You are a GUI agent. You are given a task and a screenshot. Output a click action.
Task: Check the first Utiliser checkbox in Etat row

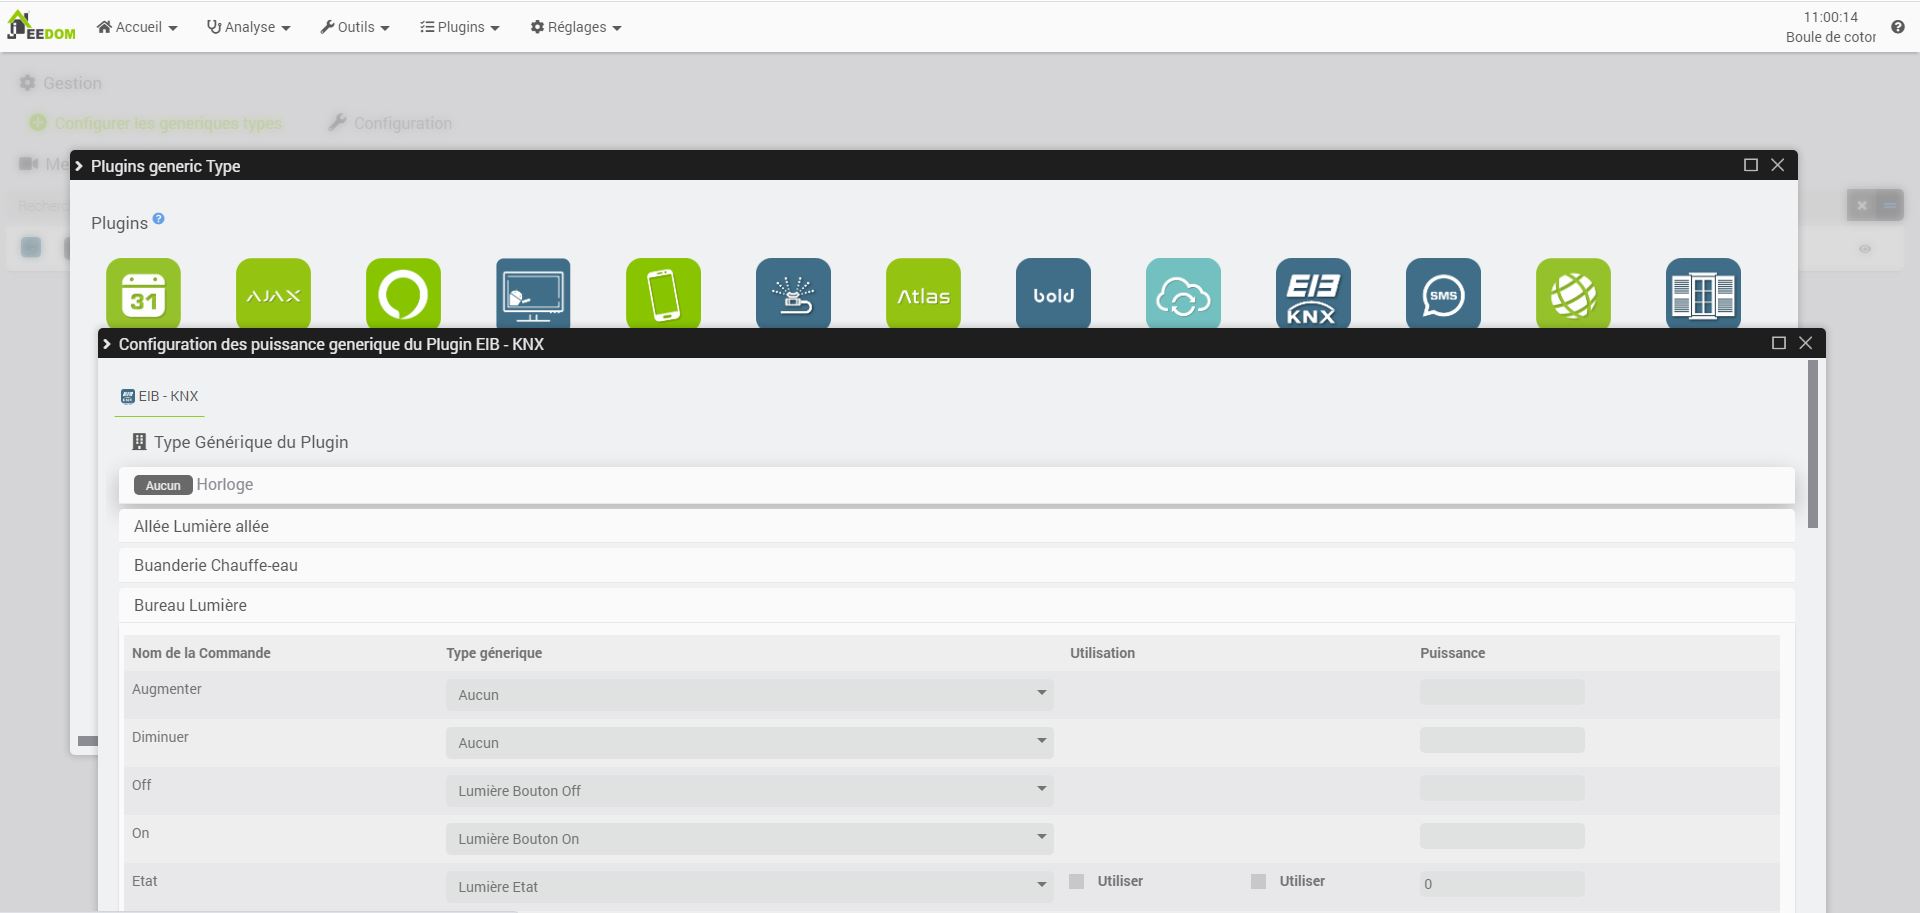[1077, 881]
